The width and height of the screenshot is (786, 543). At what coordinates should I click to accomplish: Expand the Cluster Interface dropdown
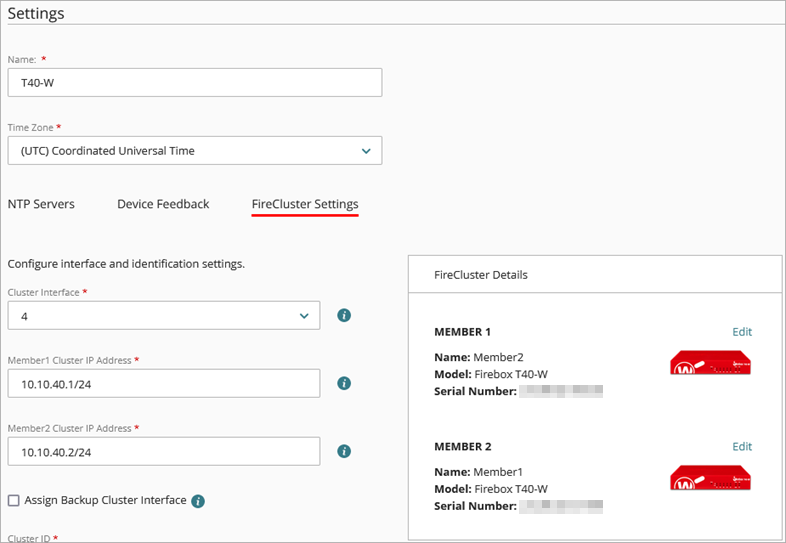coord(164,315)
